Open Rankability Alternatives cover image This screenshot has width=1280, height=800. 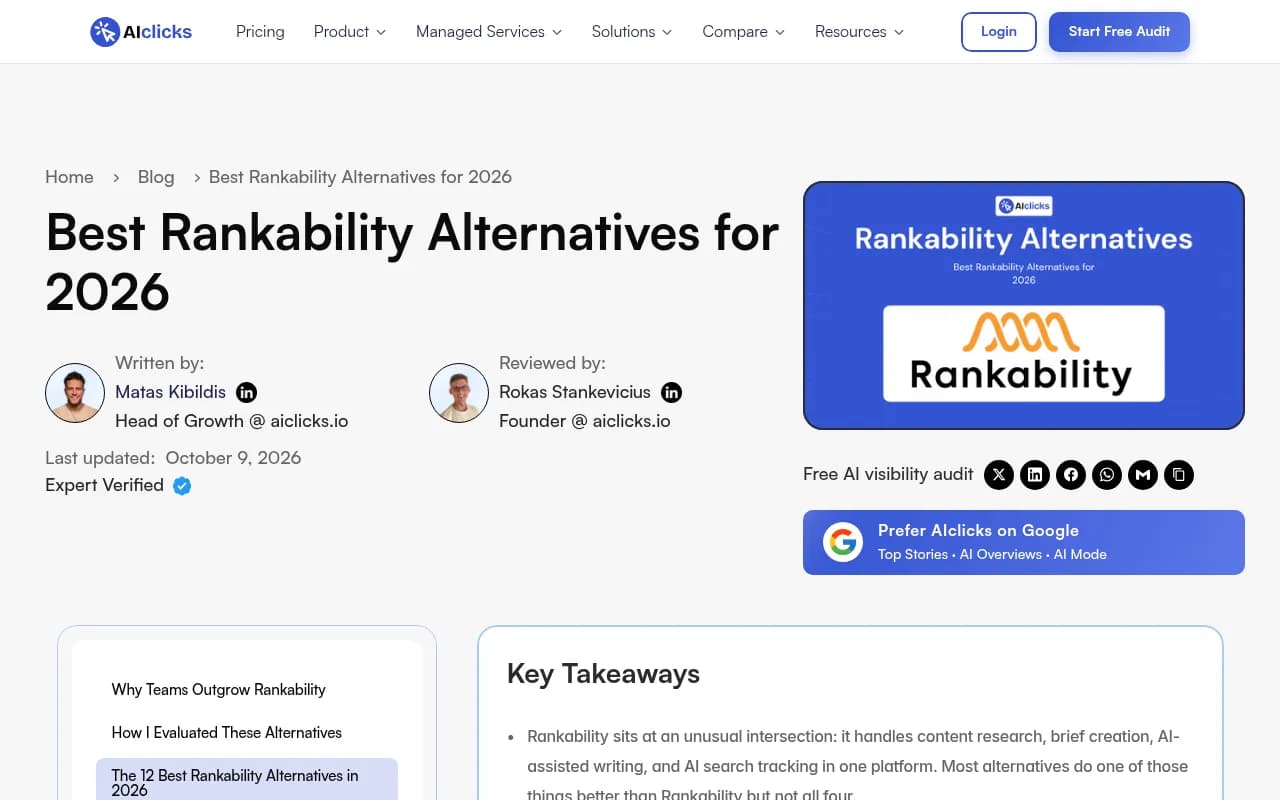coord(1024,305)
